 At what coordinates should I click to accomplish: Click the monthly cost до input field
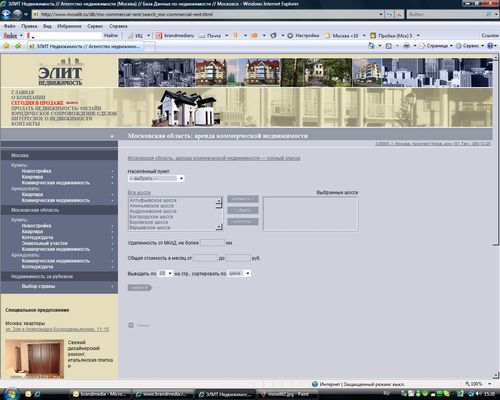click(238, 258)
